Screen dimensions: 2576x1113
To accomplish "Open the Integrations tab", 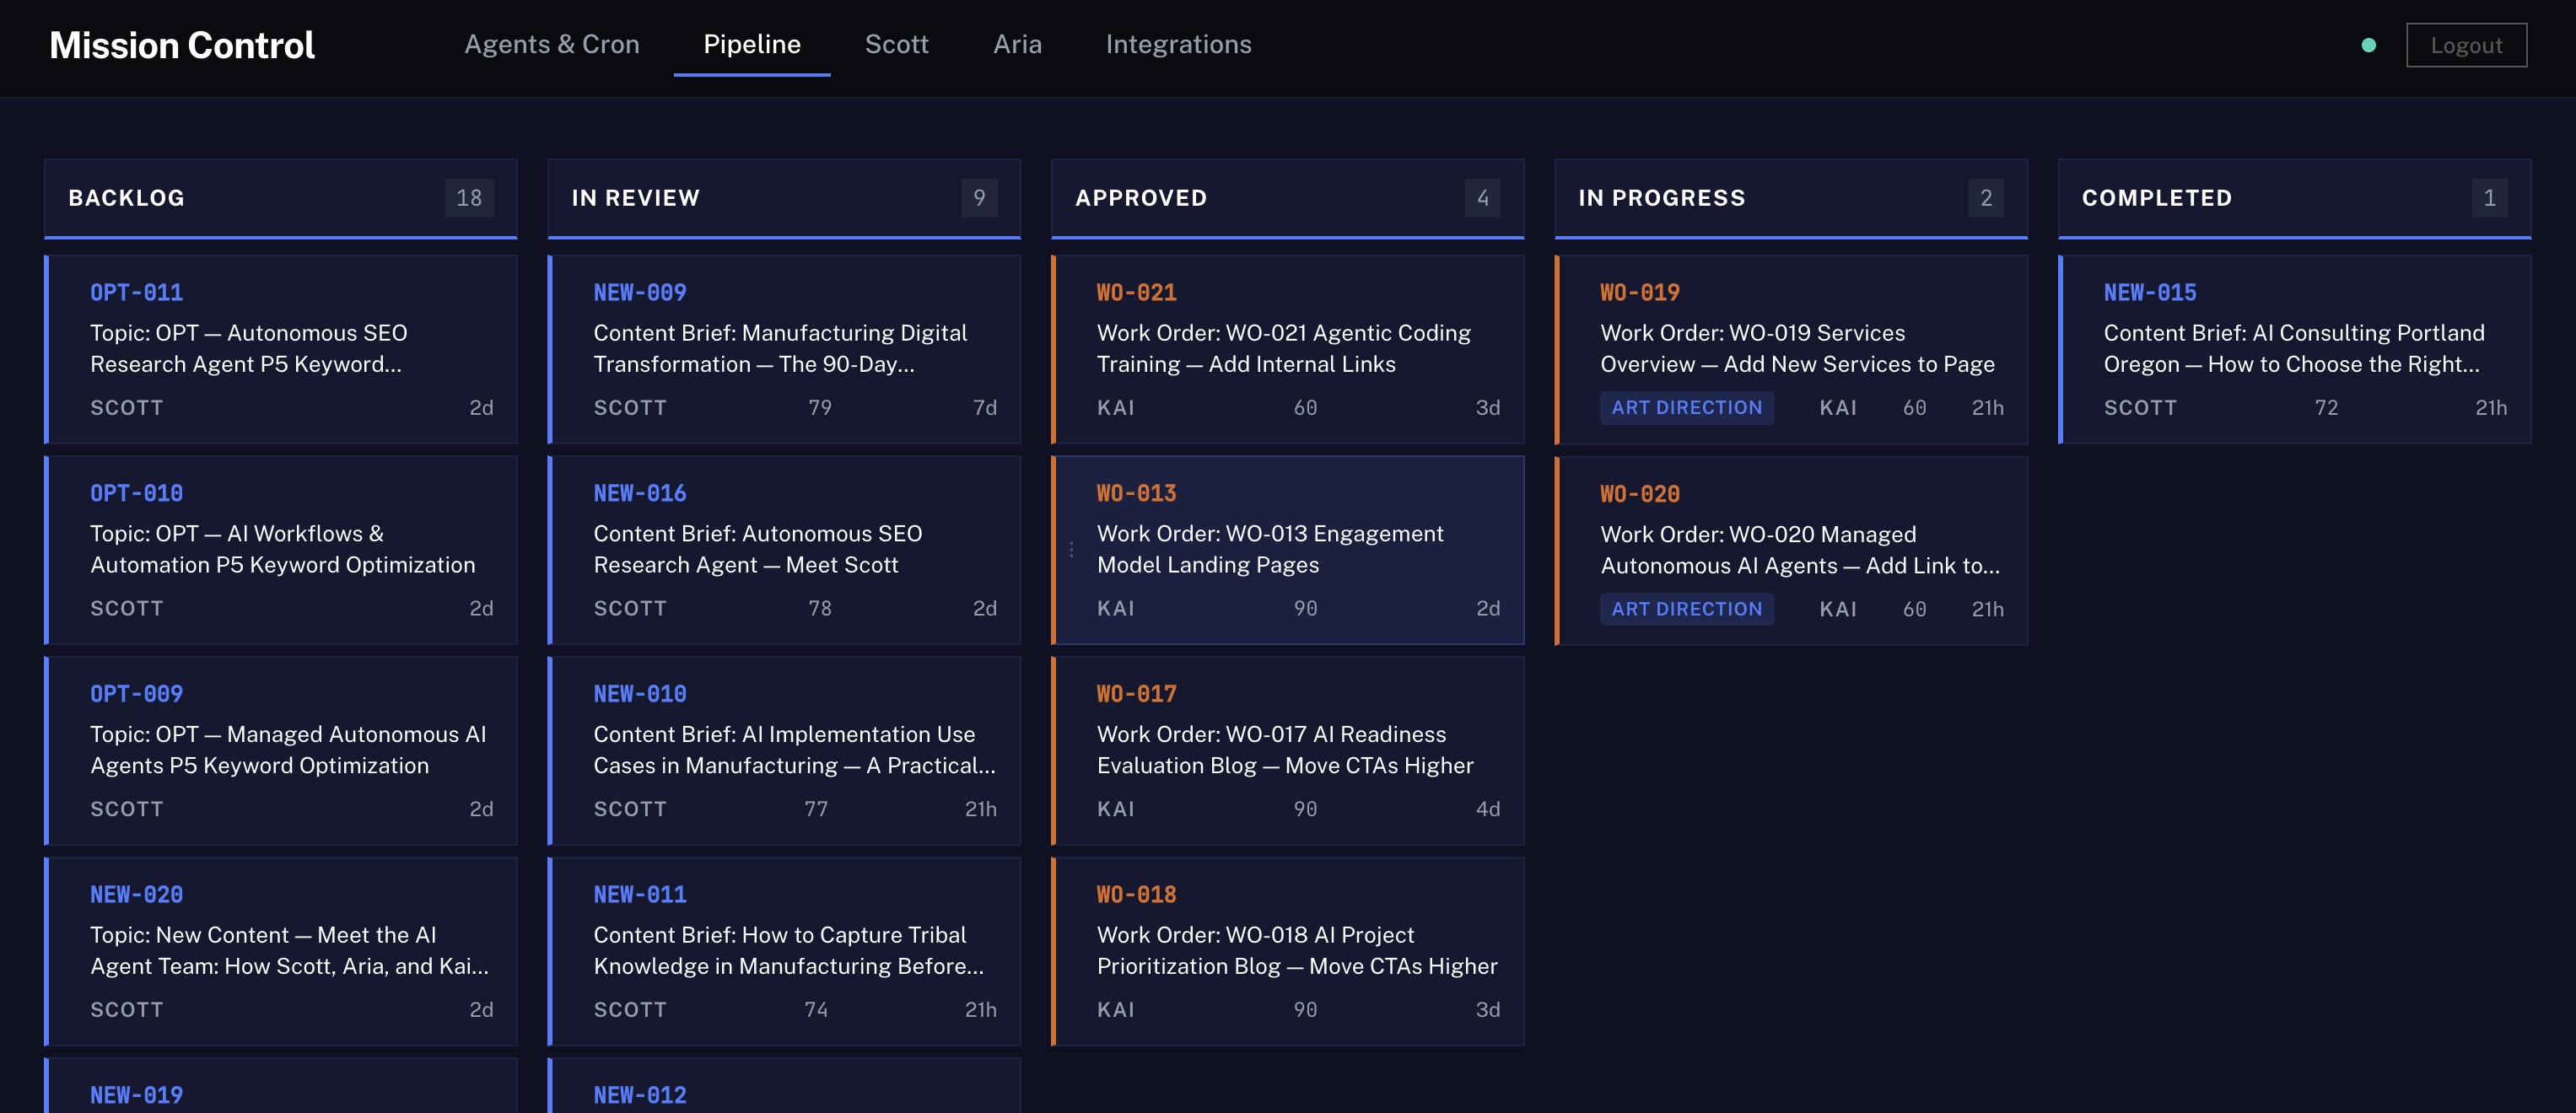I will pyautogui.click(x=1179, y=44).
